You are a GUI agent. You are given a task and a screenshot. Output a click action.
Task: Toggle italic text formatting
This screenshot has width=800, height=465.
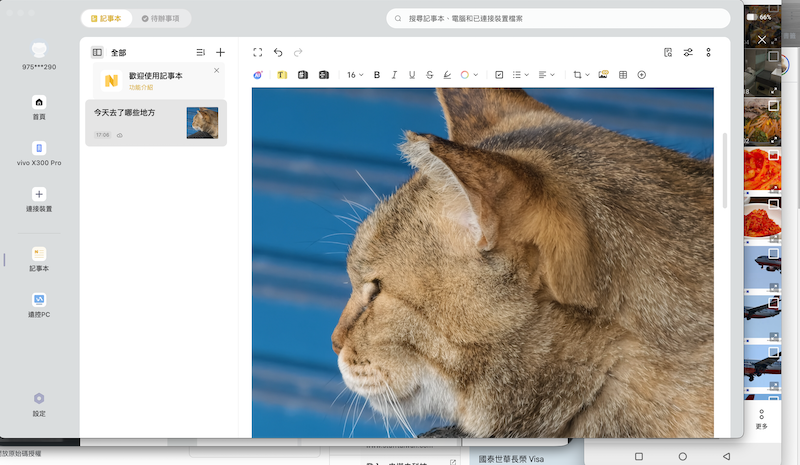(394, 75)
